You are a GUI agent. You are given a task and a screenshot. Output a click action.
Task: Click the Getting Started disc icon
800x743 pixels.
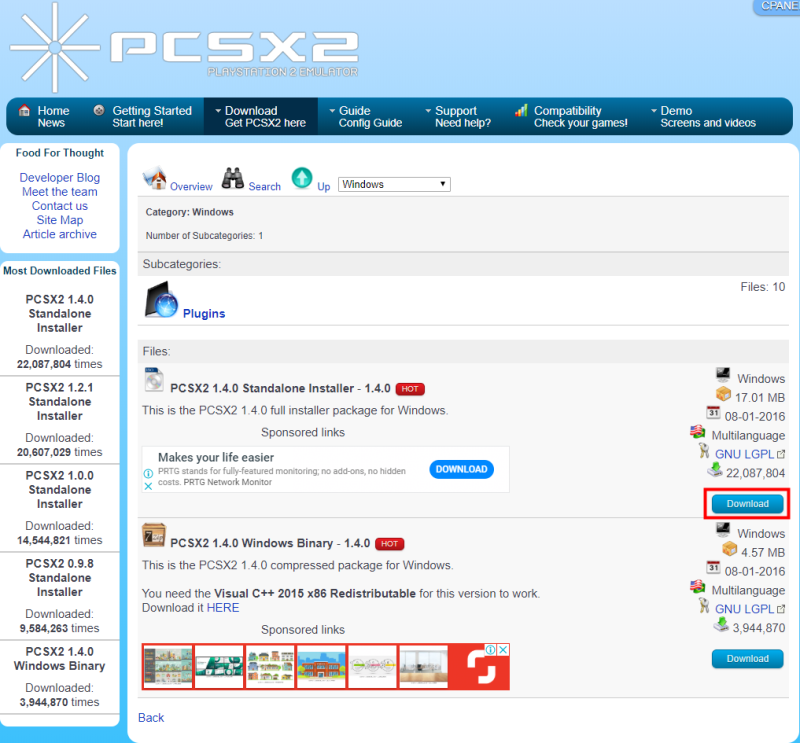pos(99,110)
